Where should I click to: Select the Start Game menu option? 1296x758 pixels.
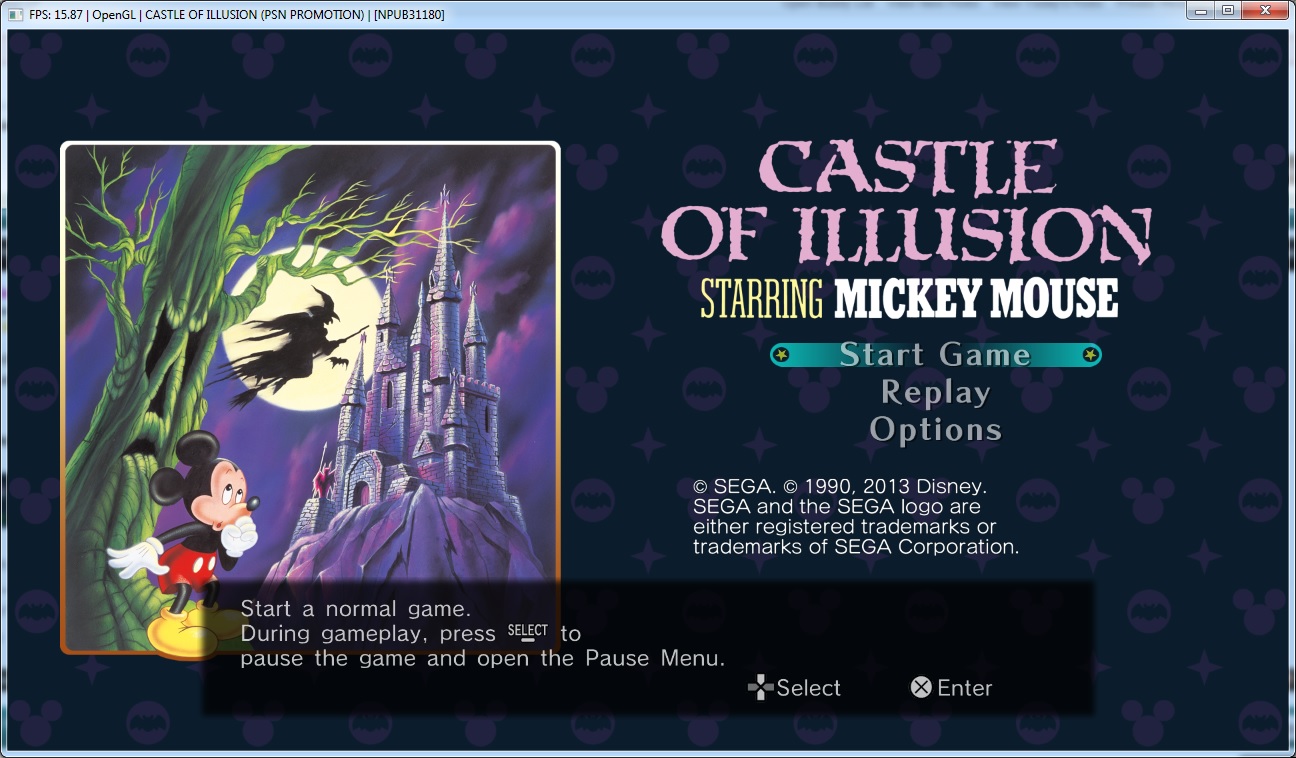coord(936,355)
